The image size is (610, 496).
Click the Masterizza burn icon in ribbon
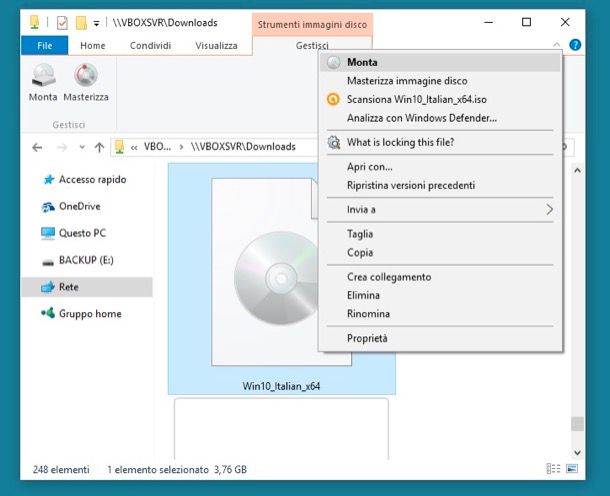[86, 75]
